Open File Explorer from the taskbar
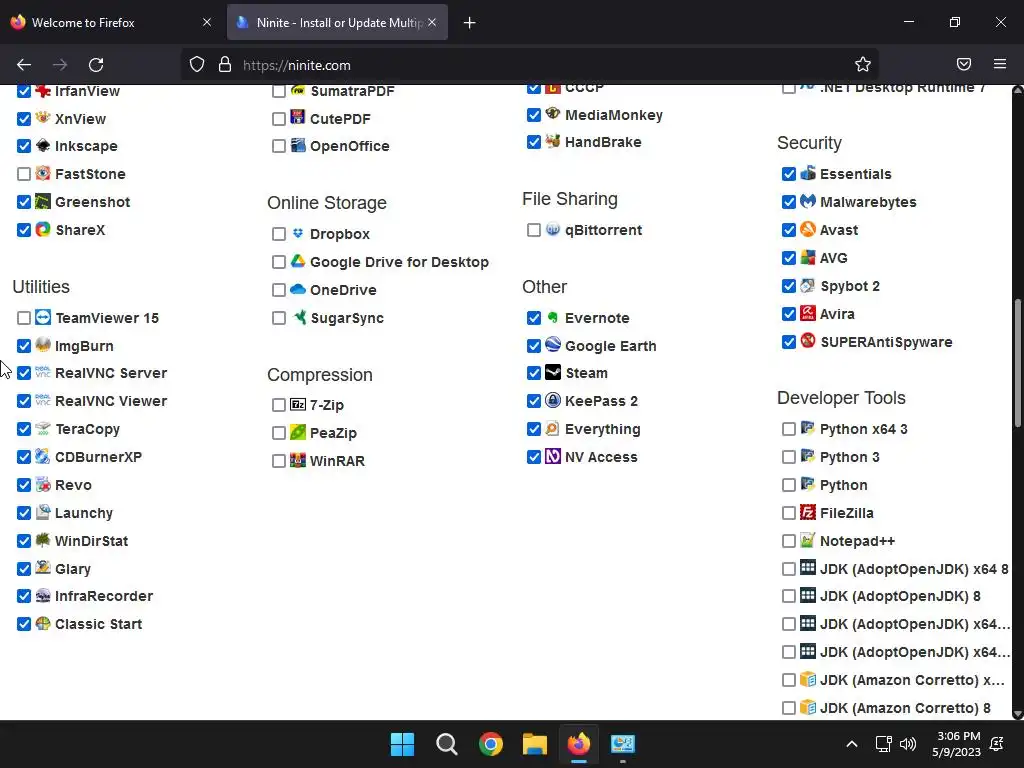Screen dimensions: 1024x768 534,744
